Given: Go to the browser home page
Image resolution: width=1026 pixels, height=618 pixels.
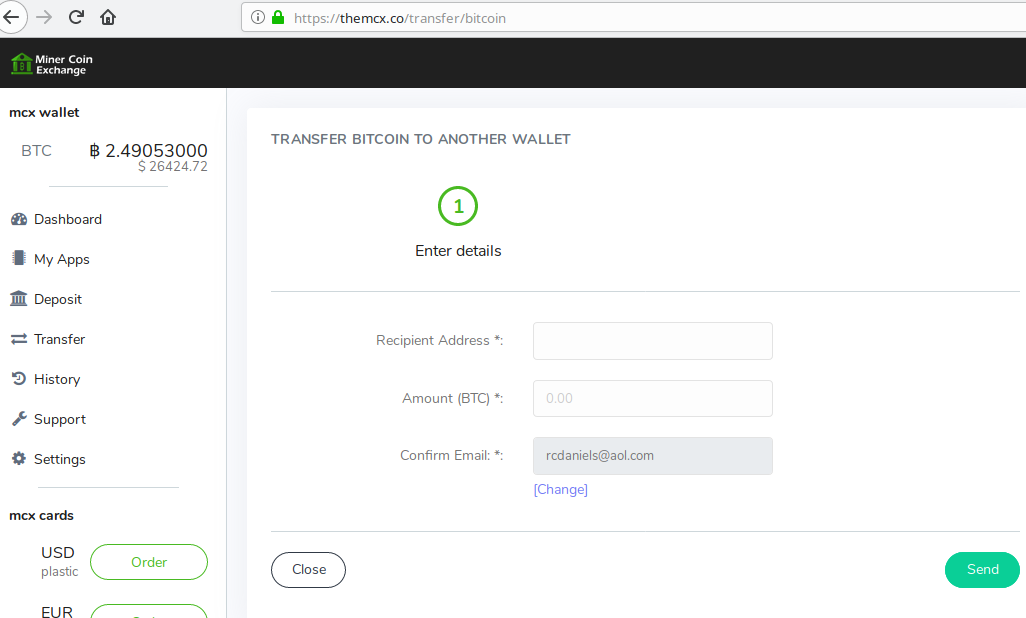Looking at the screenshot, I should 108,17.
